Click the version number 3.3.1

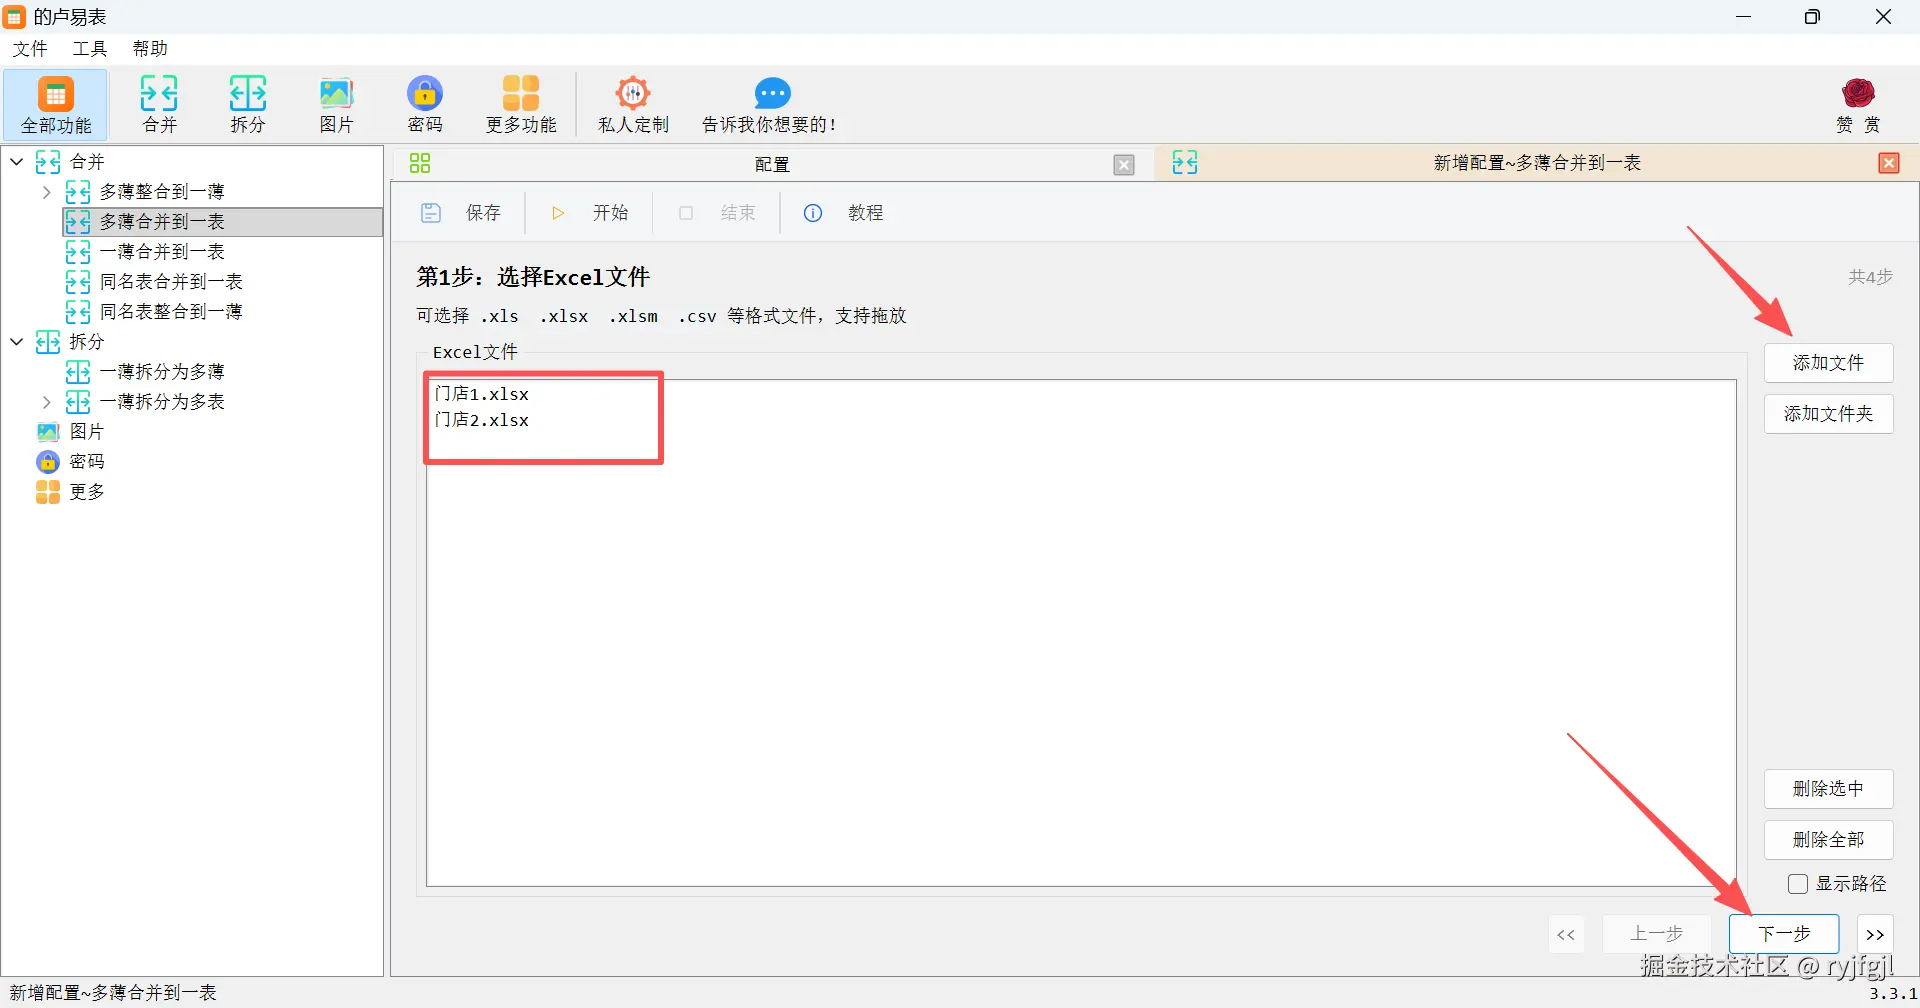[1893, 994]
